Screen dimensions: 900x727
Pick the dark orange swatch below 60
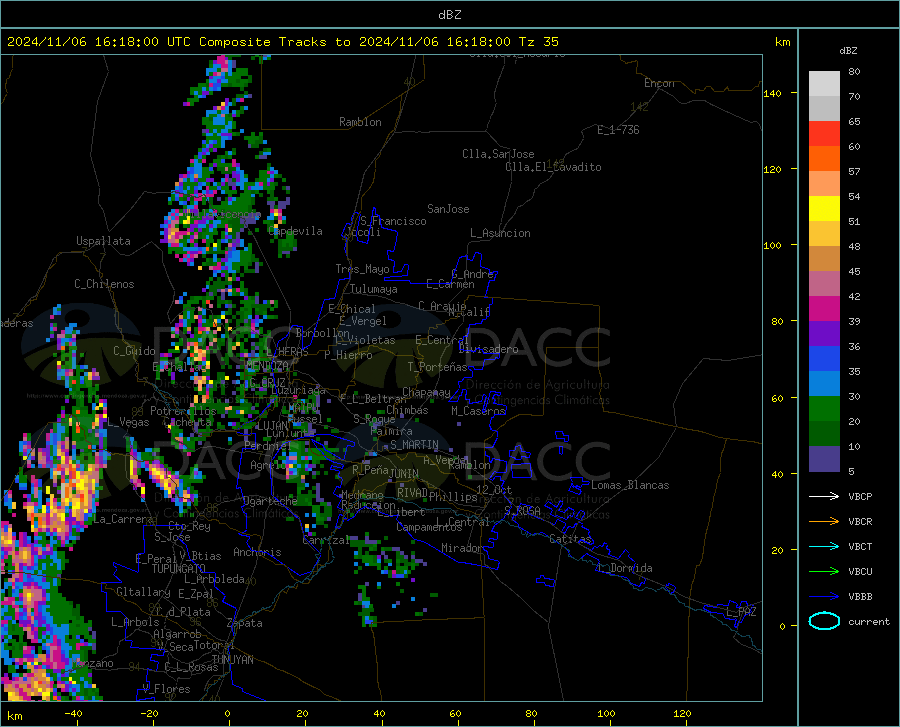pyautogui.click(x=824, y=159)
